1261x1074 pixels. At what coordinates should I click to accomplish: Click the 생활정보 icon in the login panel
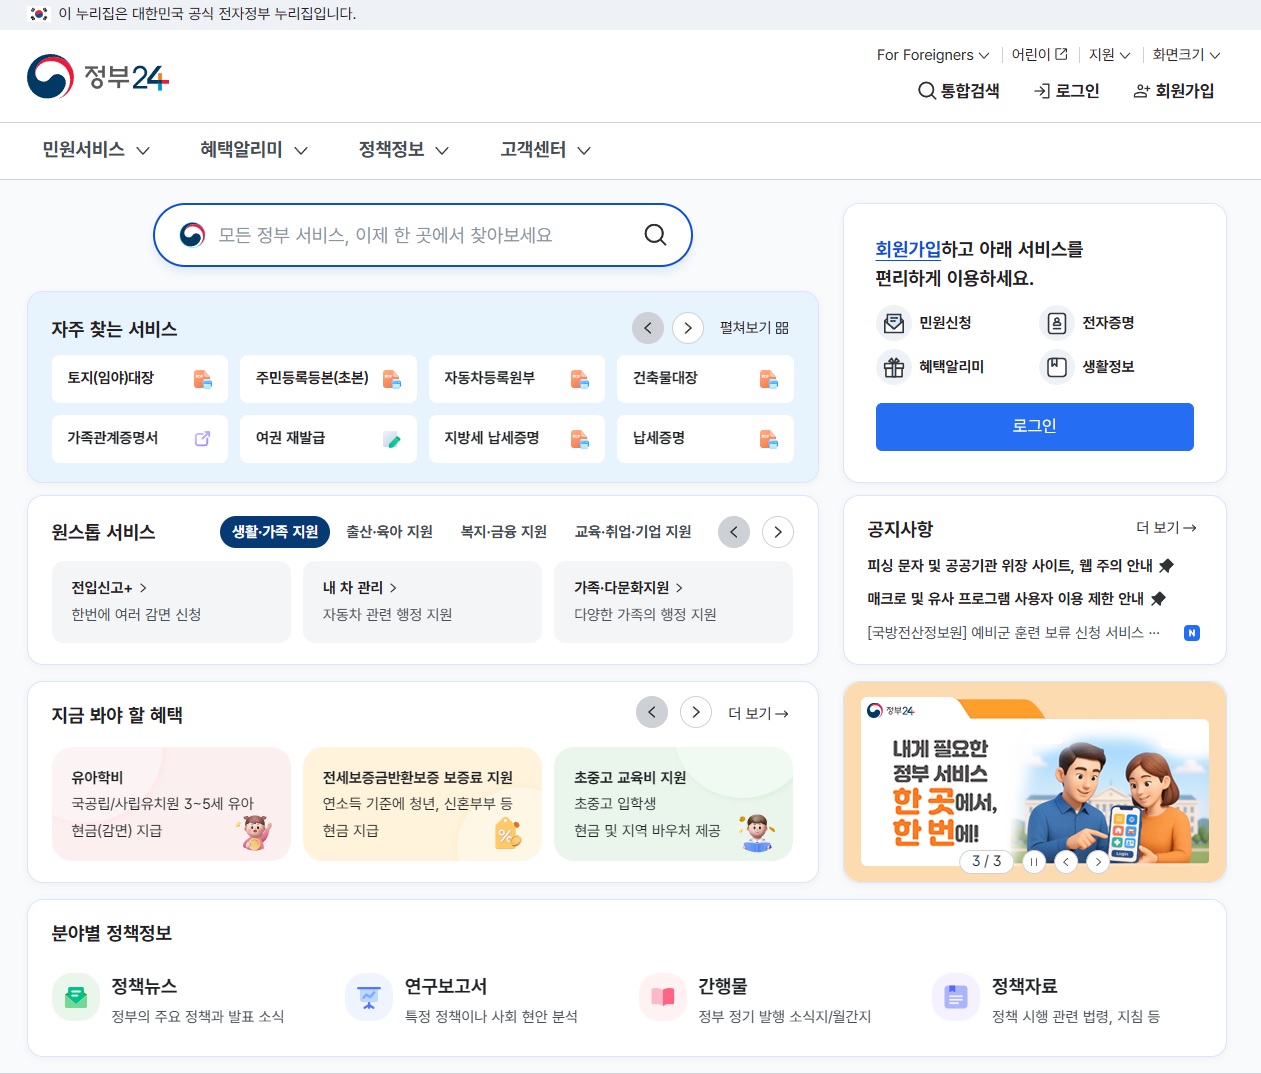coord(1057,367)
